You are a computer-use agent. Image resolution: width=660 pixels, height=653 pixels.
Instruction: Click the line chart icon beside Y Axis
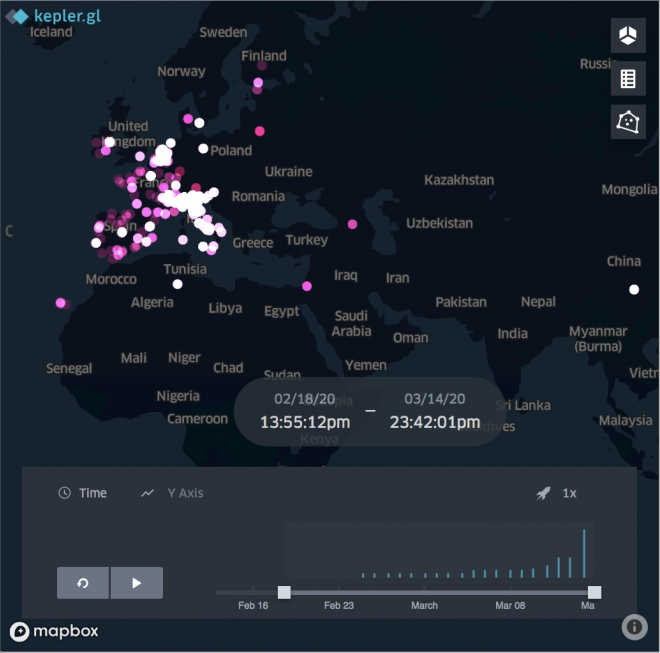pos(148,493)
